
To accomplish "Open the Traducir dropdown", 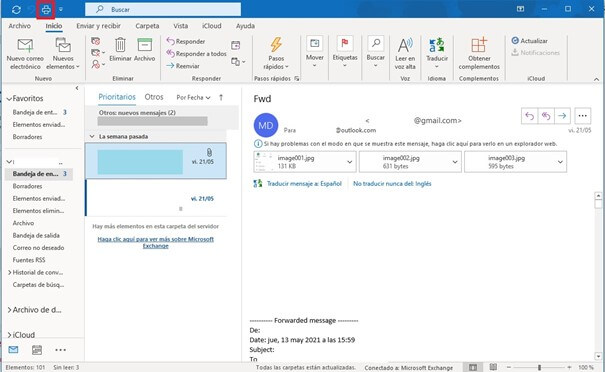I will 437,54.
